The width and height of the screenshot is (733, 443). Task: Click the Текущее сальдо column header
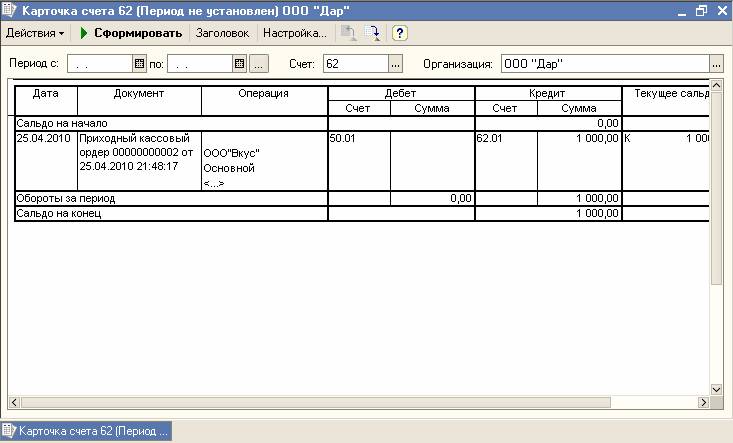(x=666, y=100)
